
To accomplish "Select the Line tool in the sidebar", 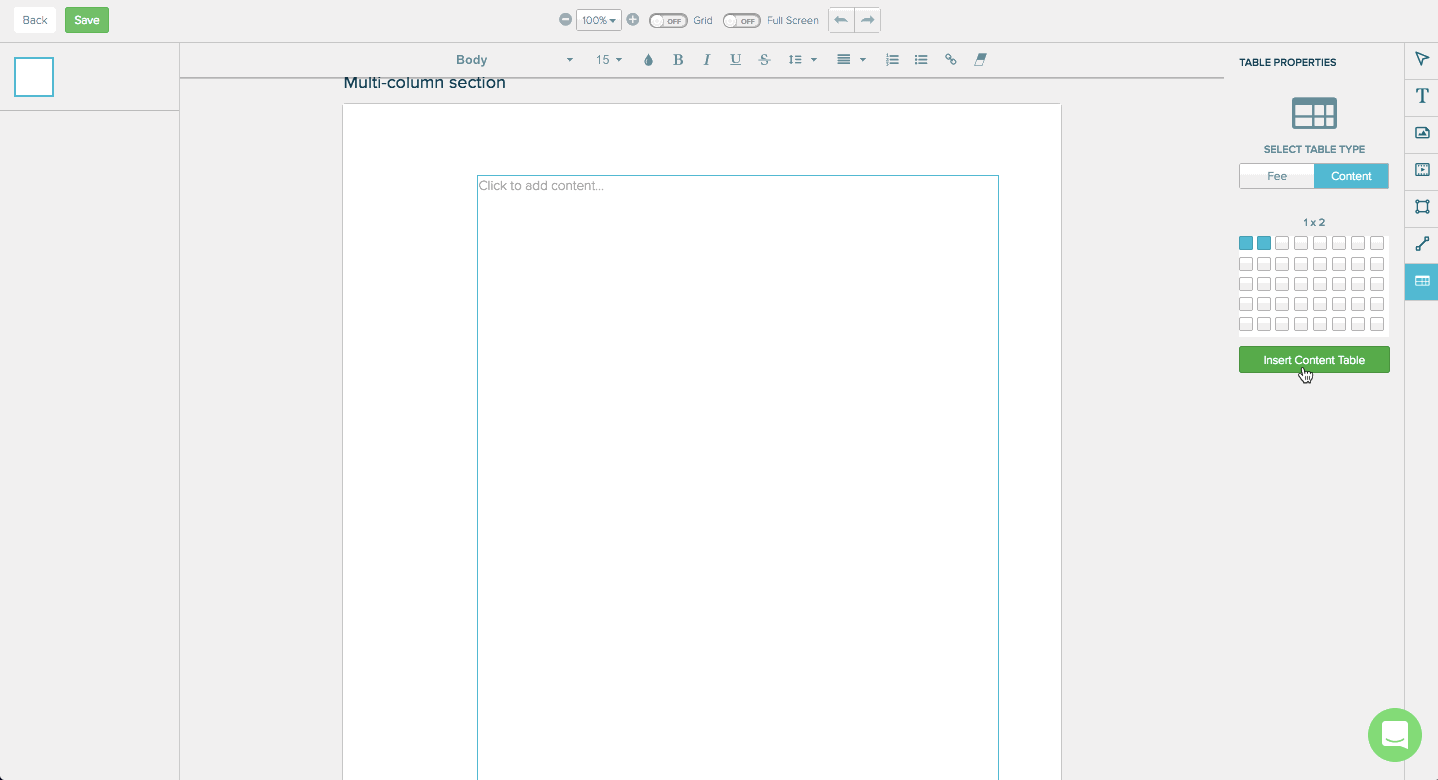I will [x=1421, y=243].
